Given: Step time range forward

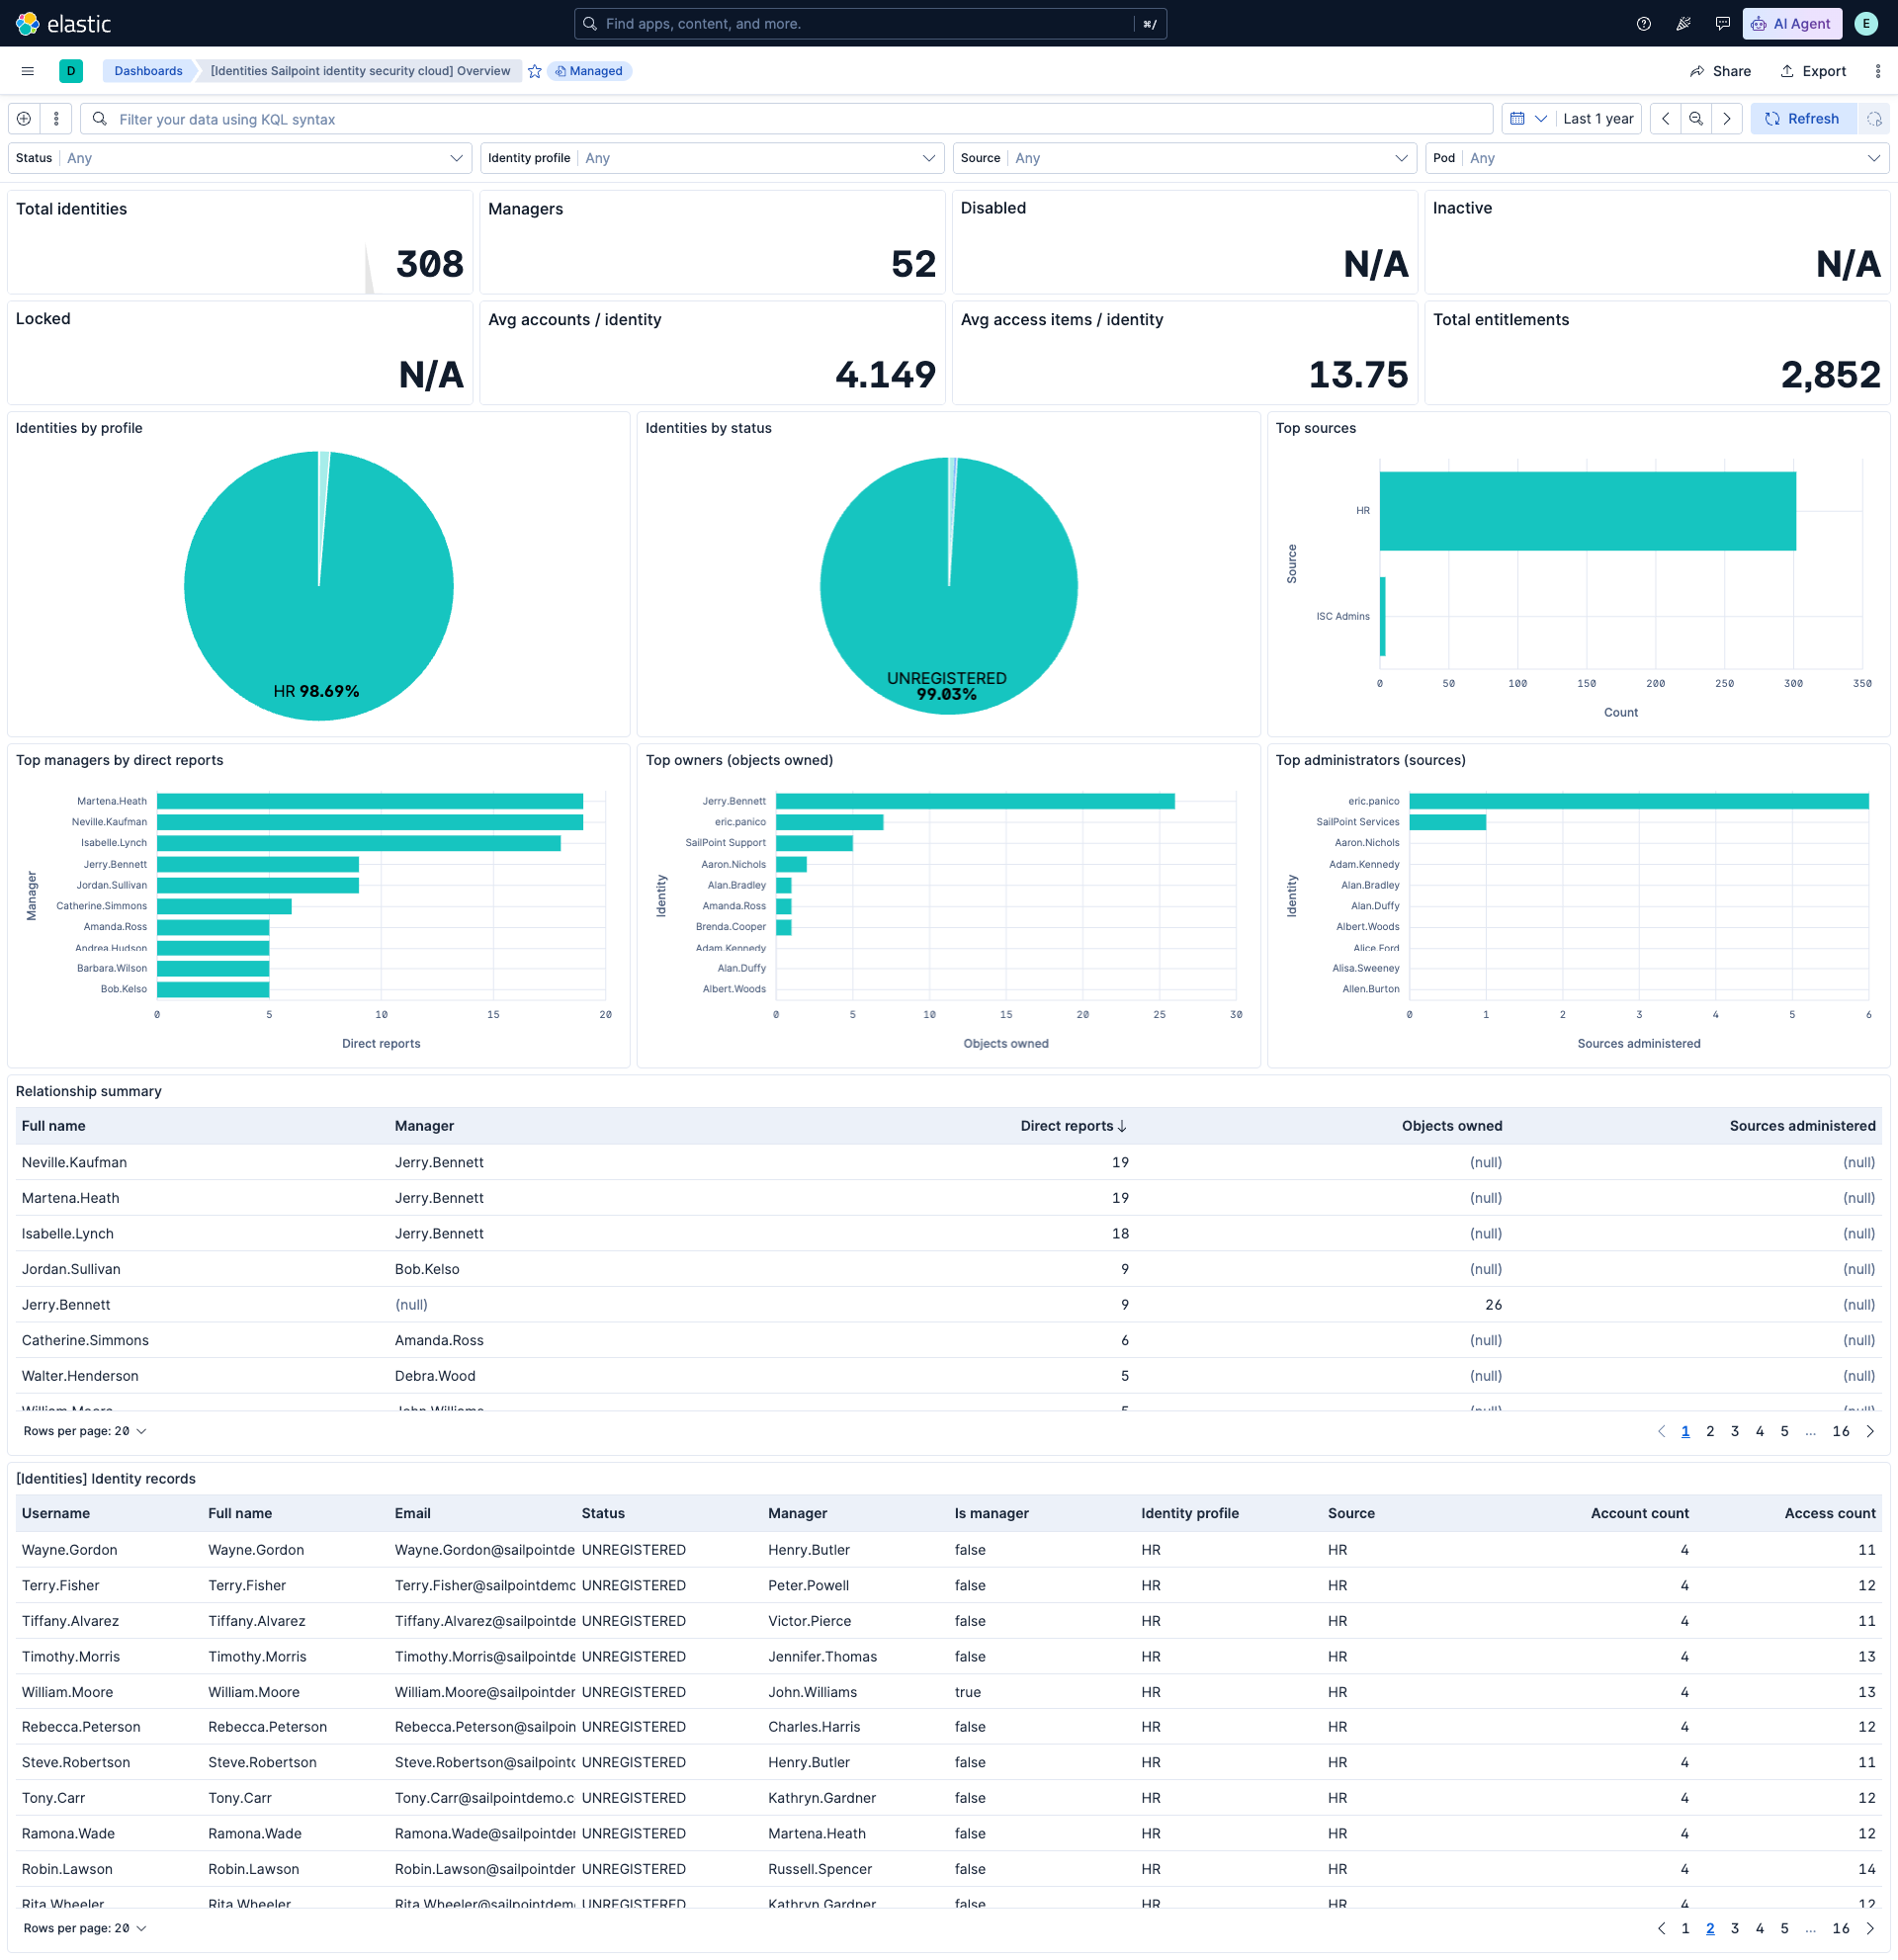Looking at the screenshot, I should pyautogui.click(x=1727, y=119).
